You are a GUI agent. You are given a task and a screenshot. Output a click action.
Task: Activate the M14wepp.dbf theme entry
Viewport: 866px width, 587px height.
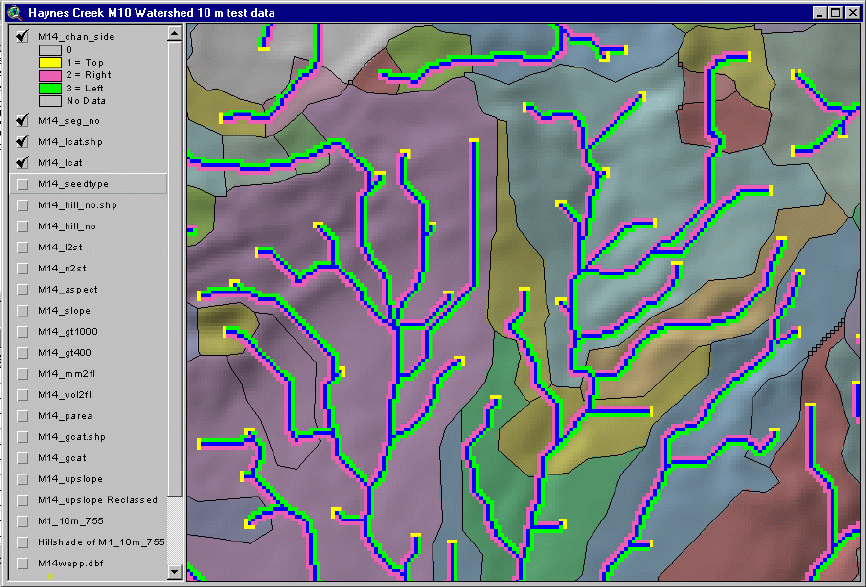(x=71, y=563)
